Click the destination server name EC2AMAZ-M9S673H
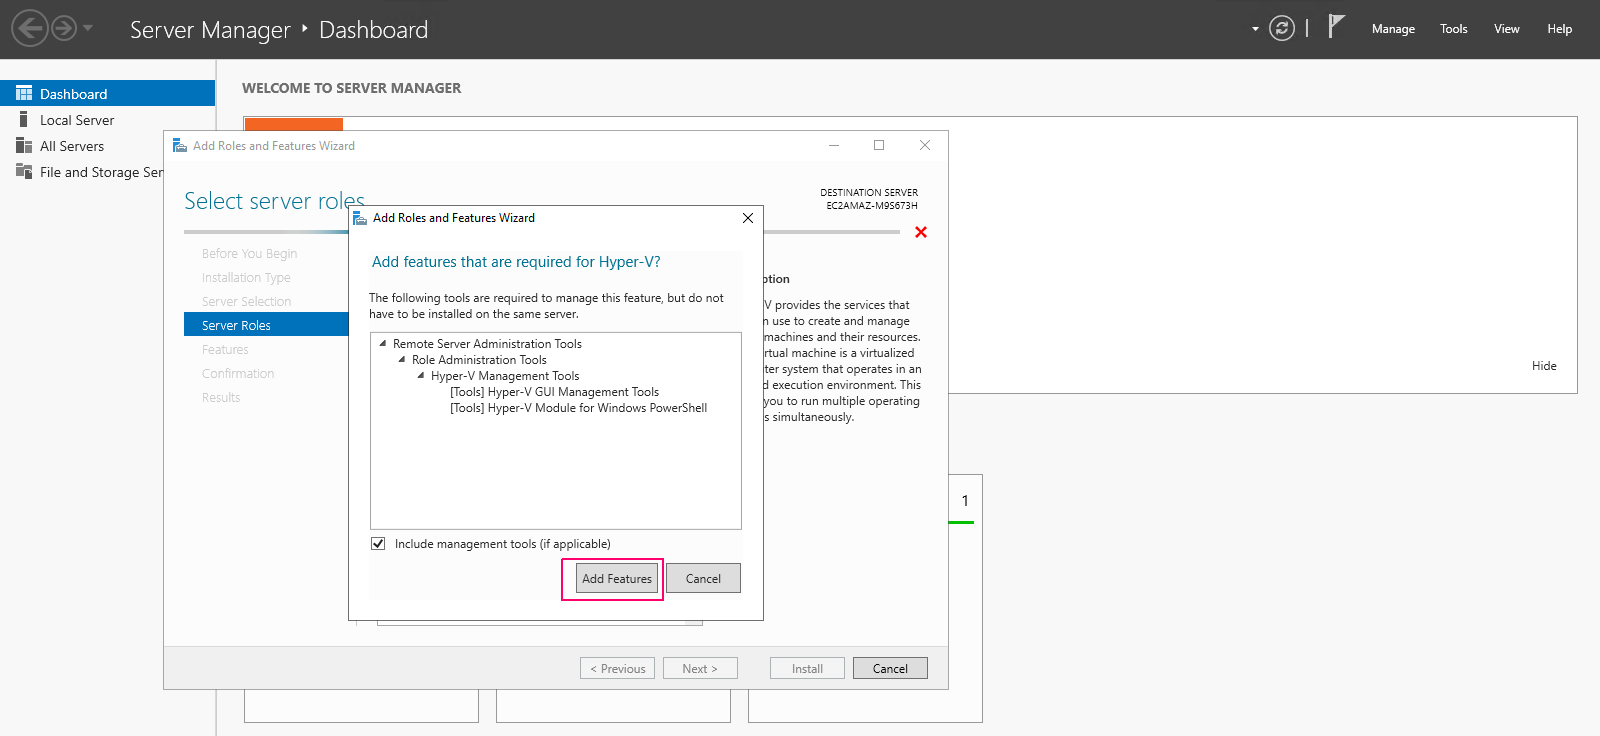This screenshot has height=736, width=1600. 872,206
